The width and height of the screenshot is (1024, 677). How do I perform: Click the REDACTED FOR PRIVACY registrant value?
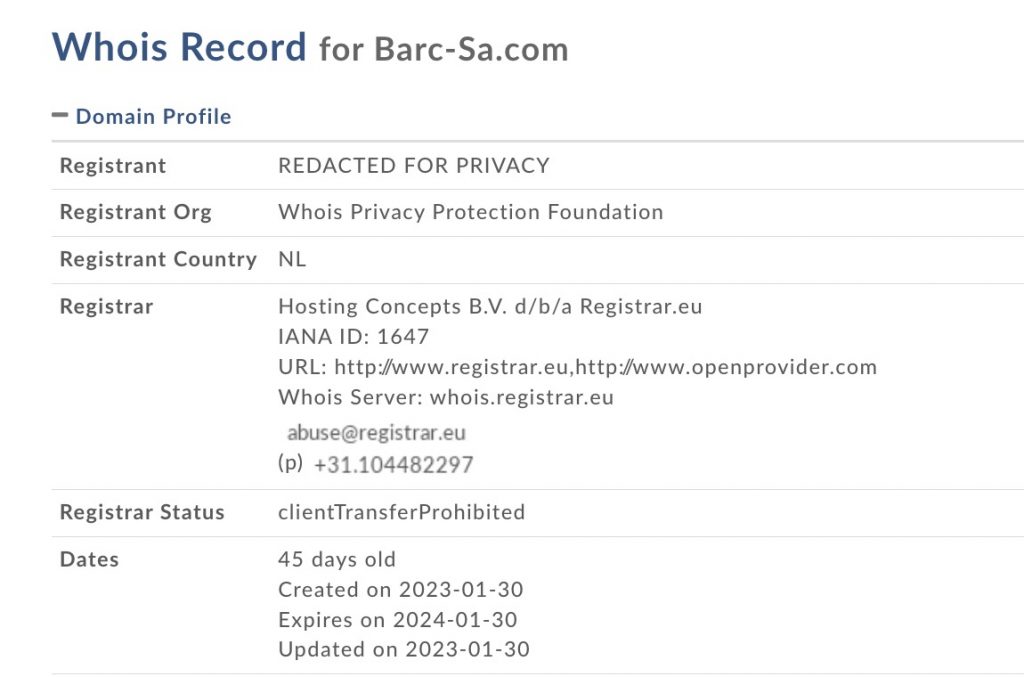click(x=413, y=166)
